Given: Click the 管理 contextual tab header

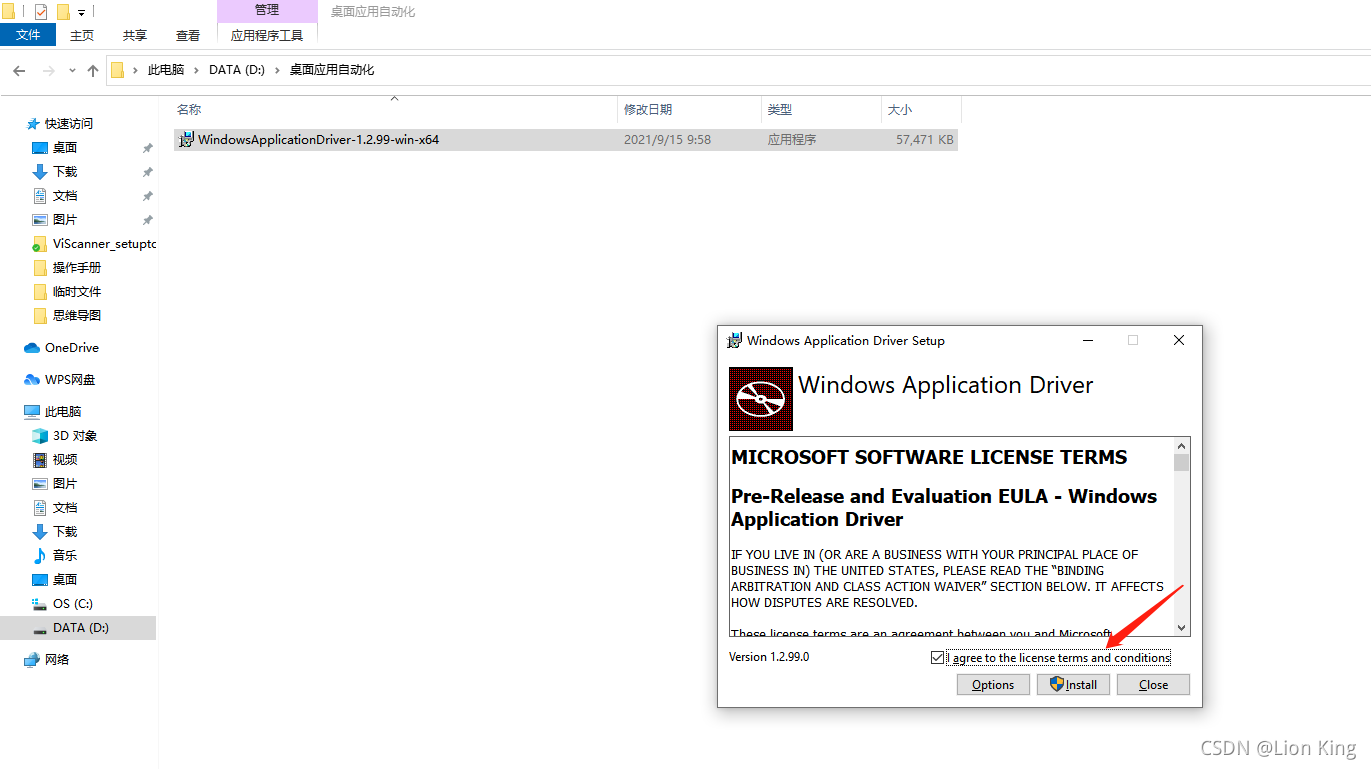Looking at the screenshot, I should tap(267, 11).
